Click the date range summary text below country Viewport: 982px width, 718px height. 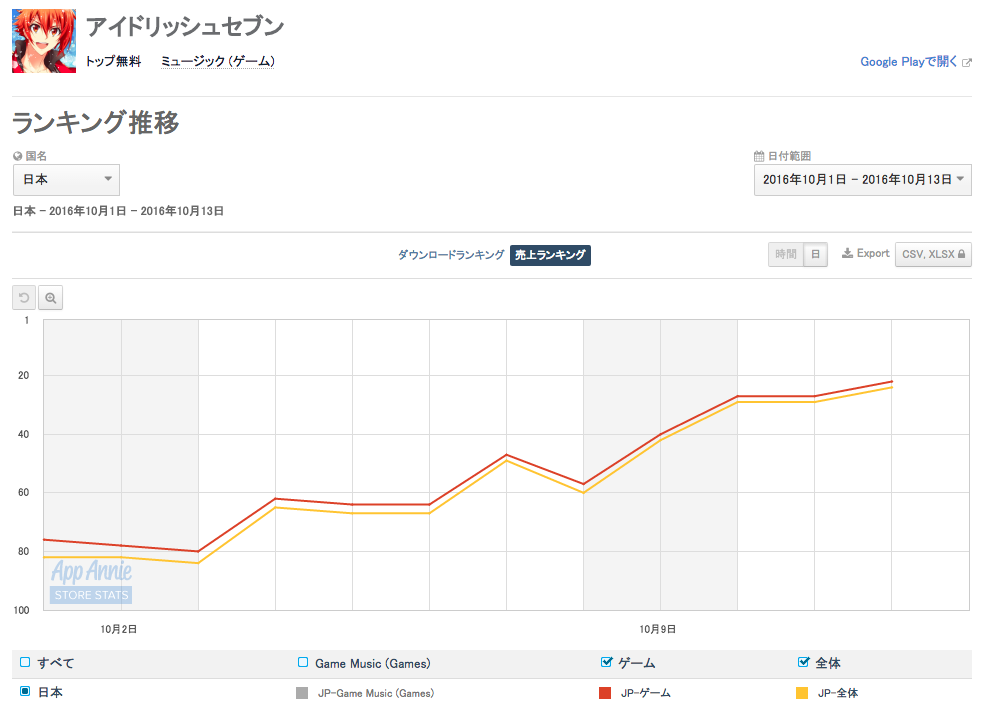tap(118, 211)
